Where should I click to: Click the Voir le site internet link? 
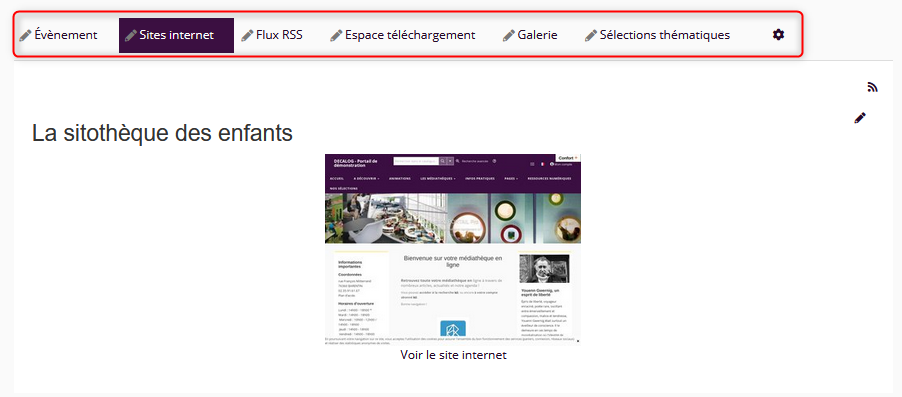point(453,355)
